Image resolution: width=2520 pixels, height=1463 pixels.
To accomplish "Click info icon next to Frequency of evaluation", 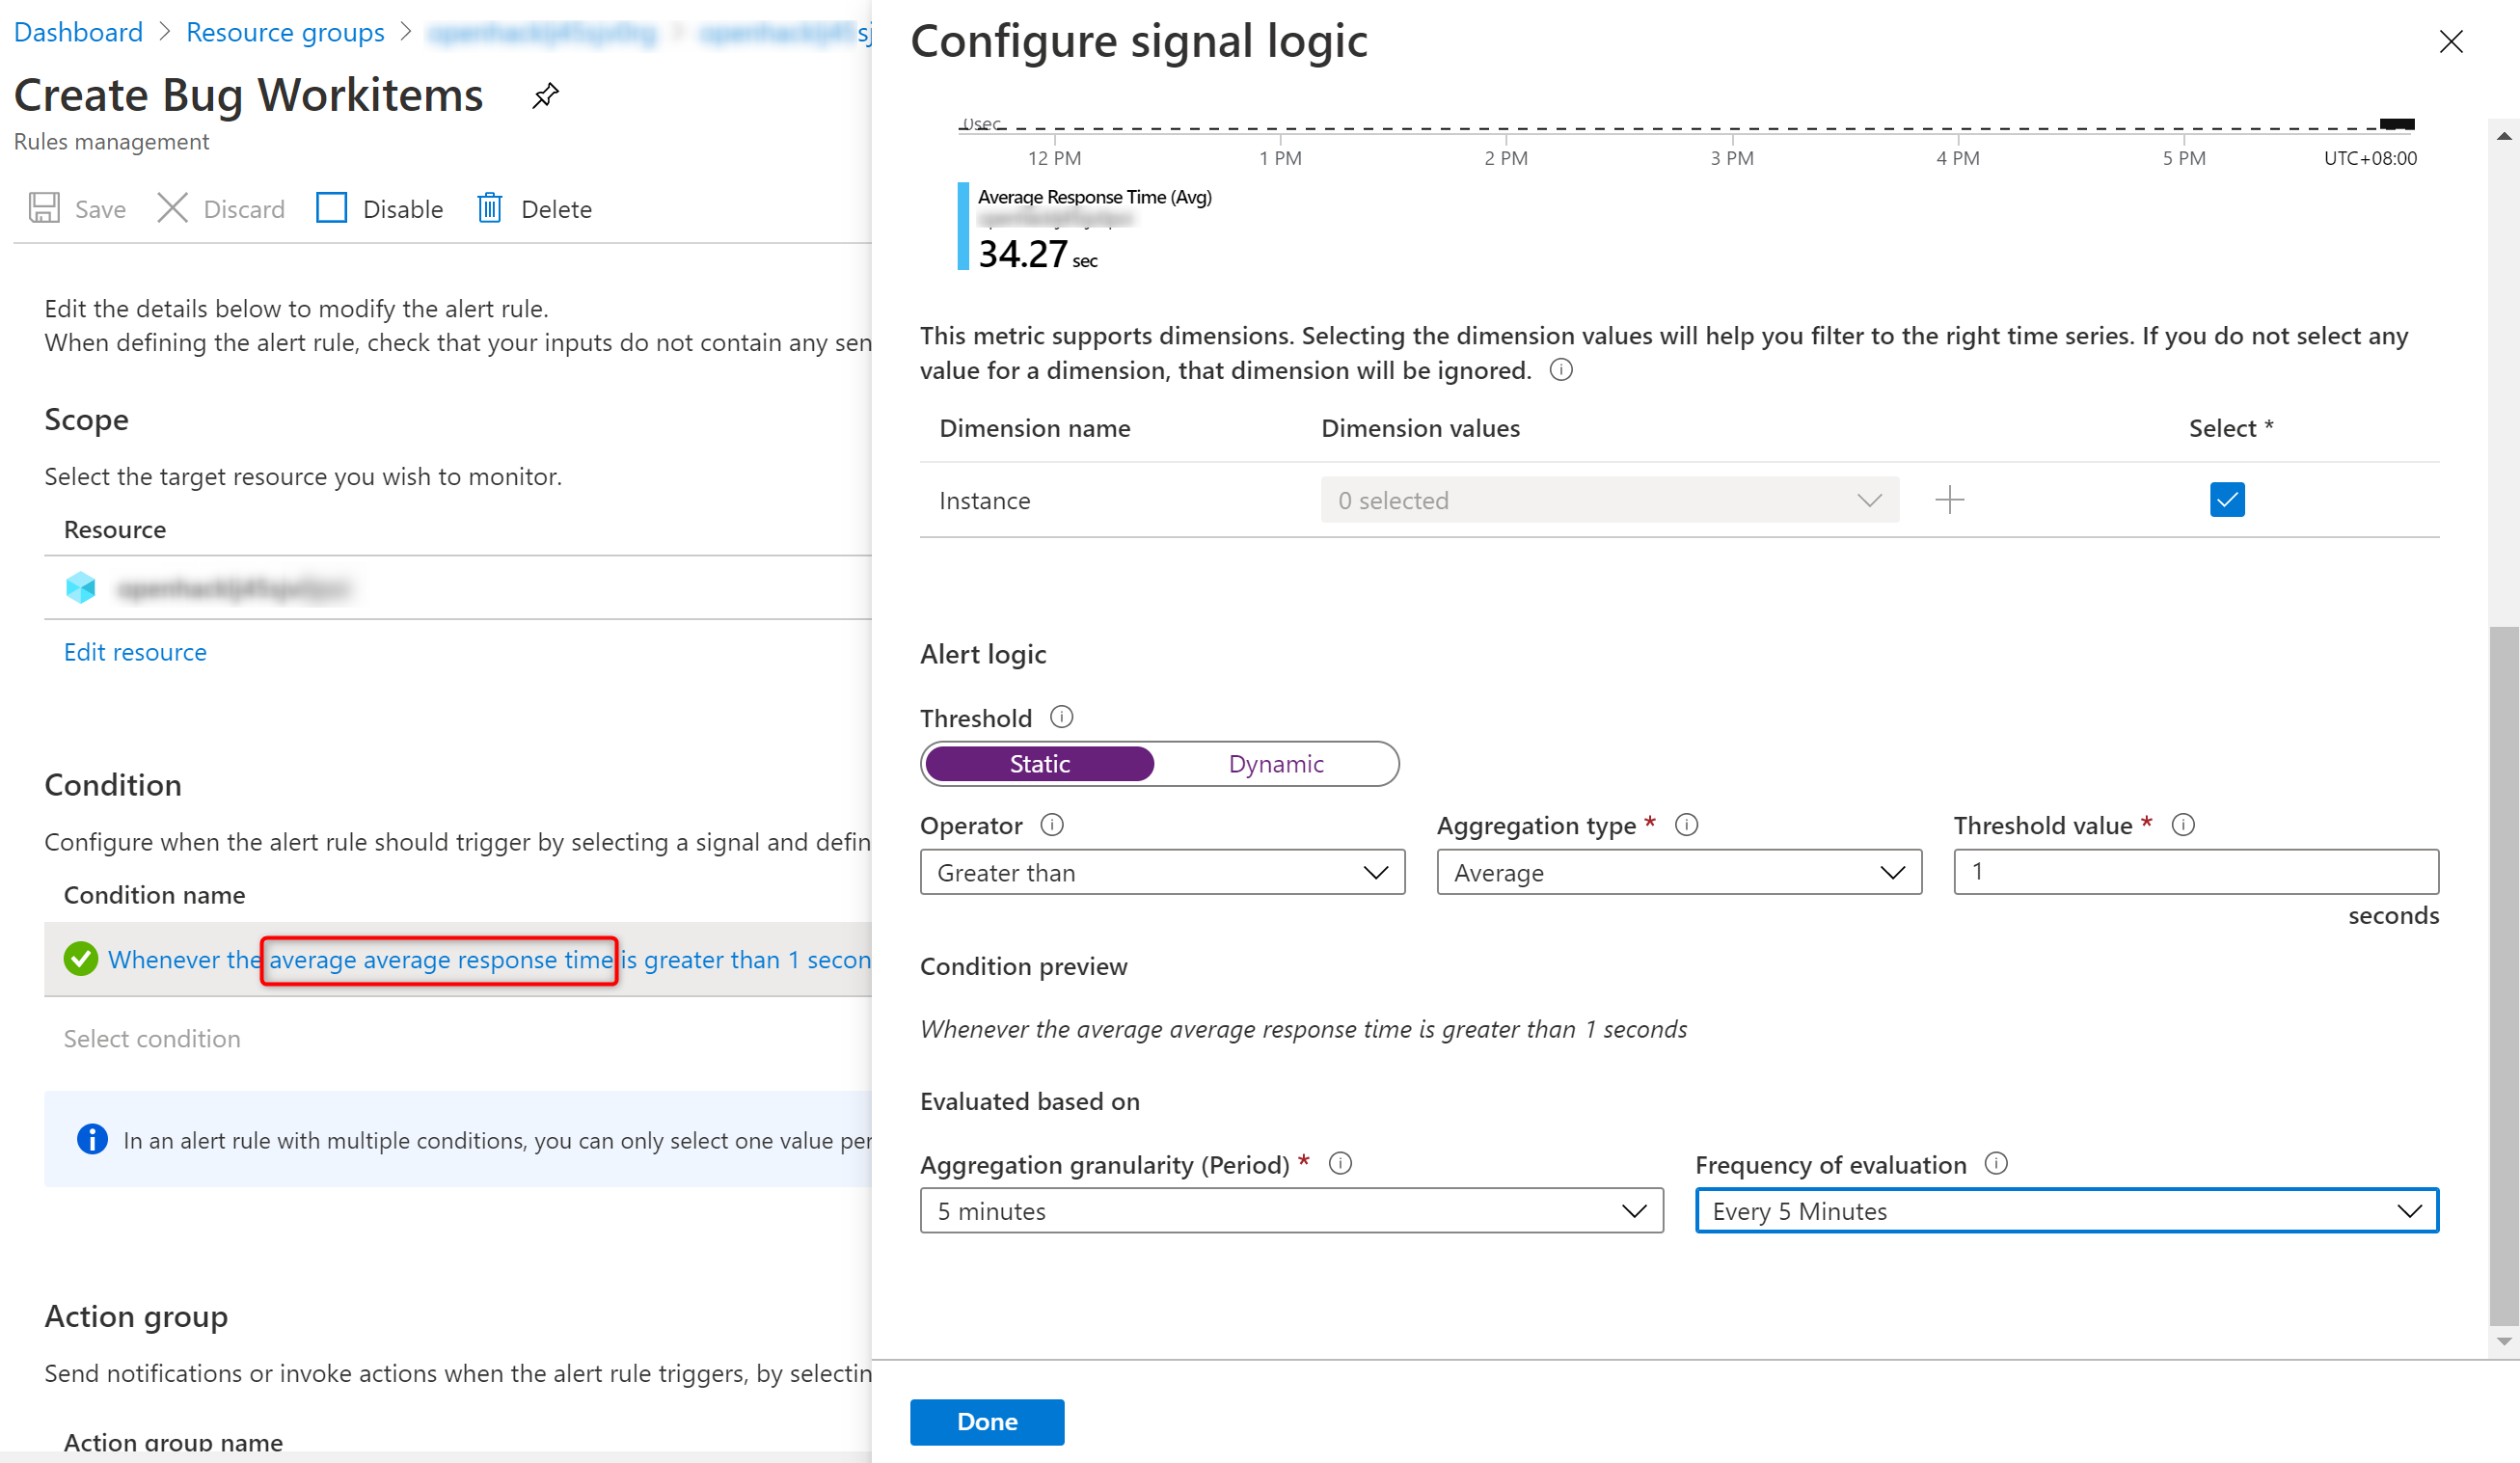I will click(x=1996, y=1164).
